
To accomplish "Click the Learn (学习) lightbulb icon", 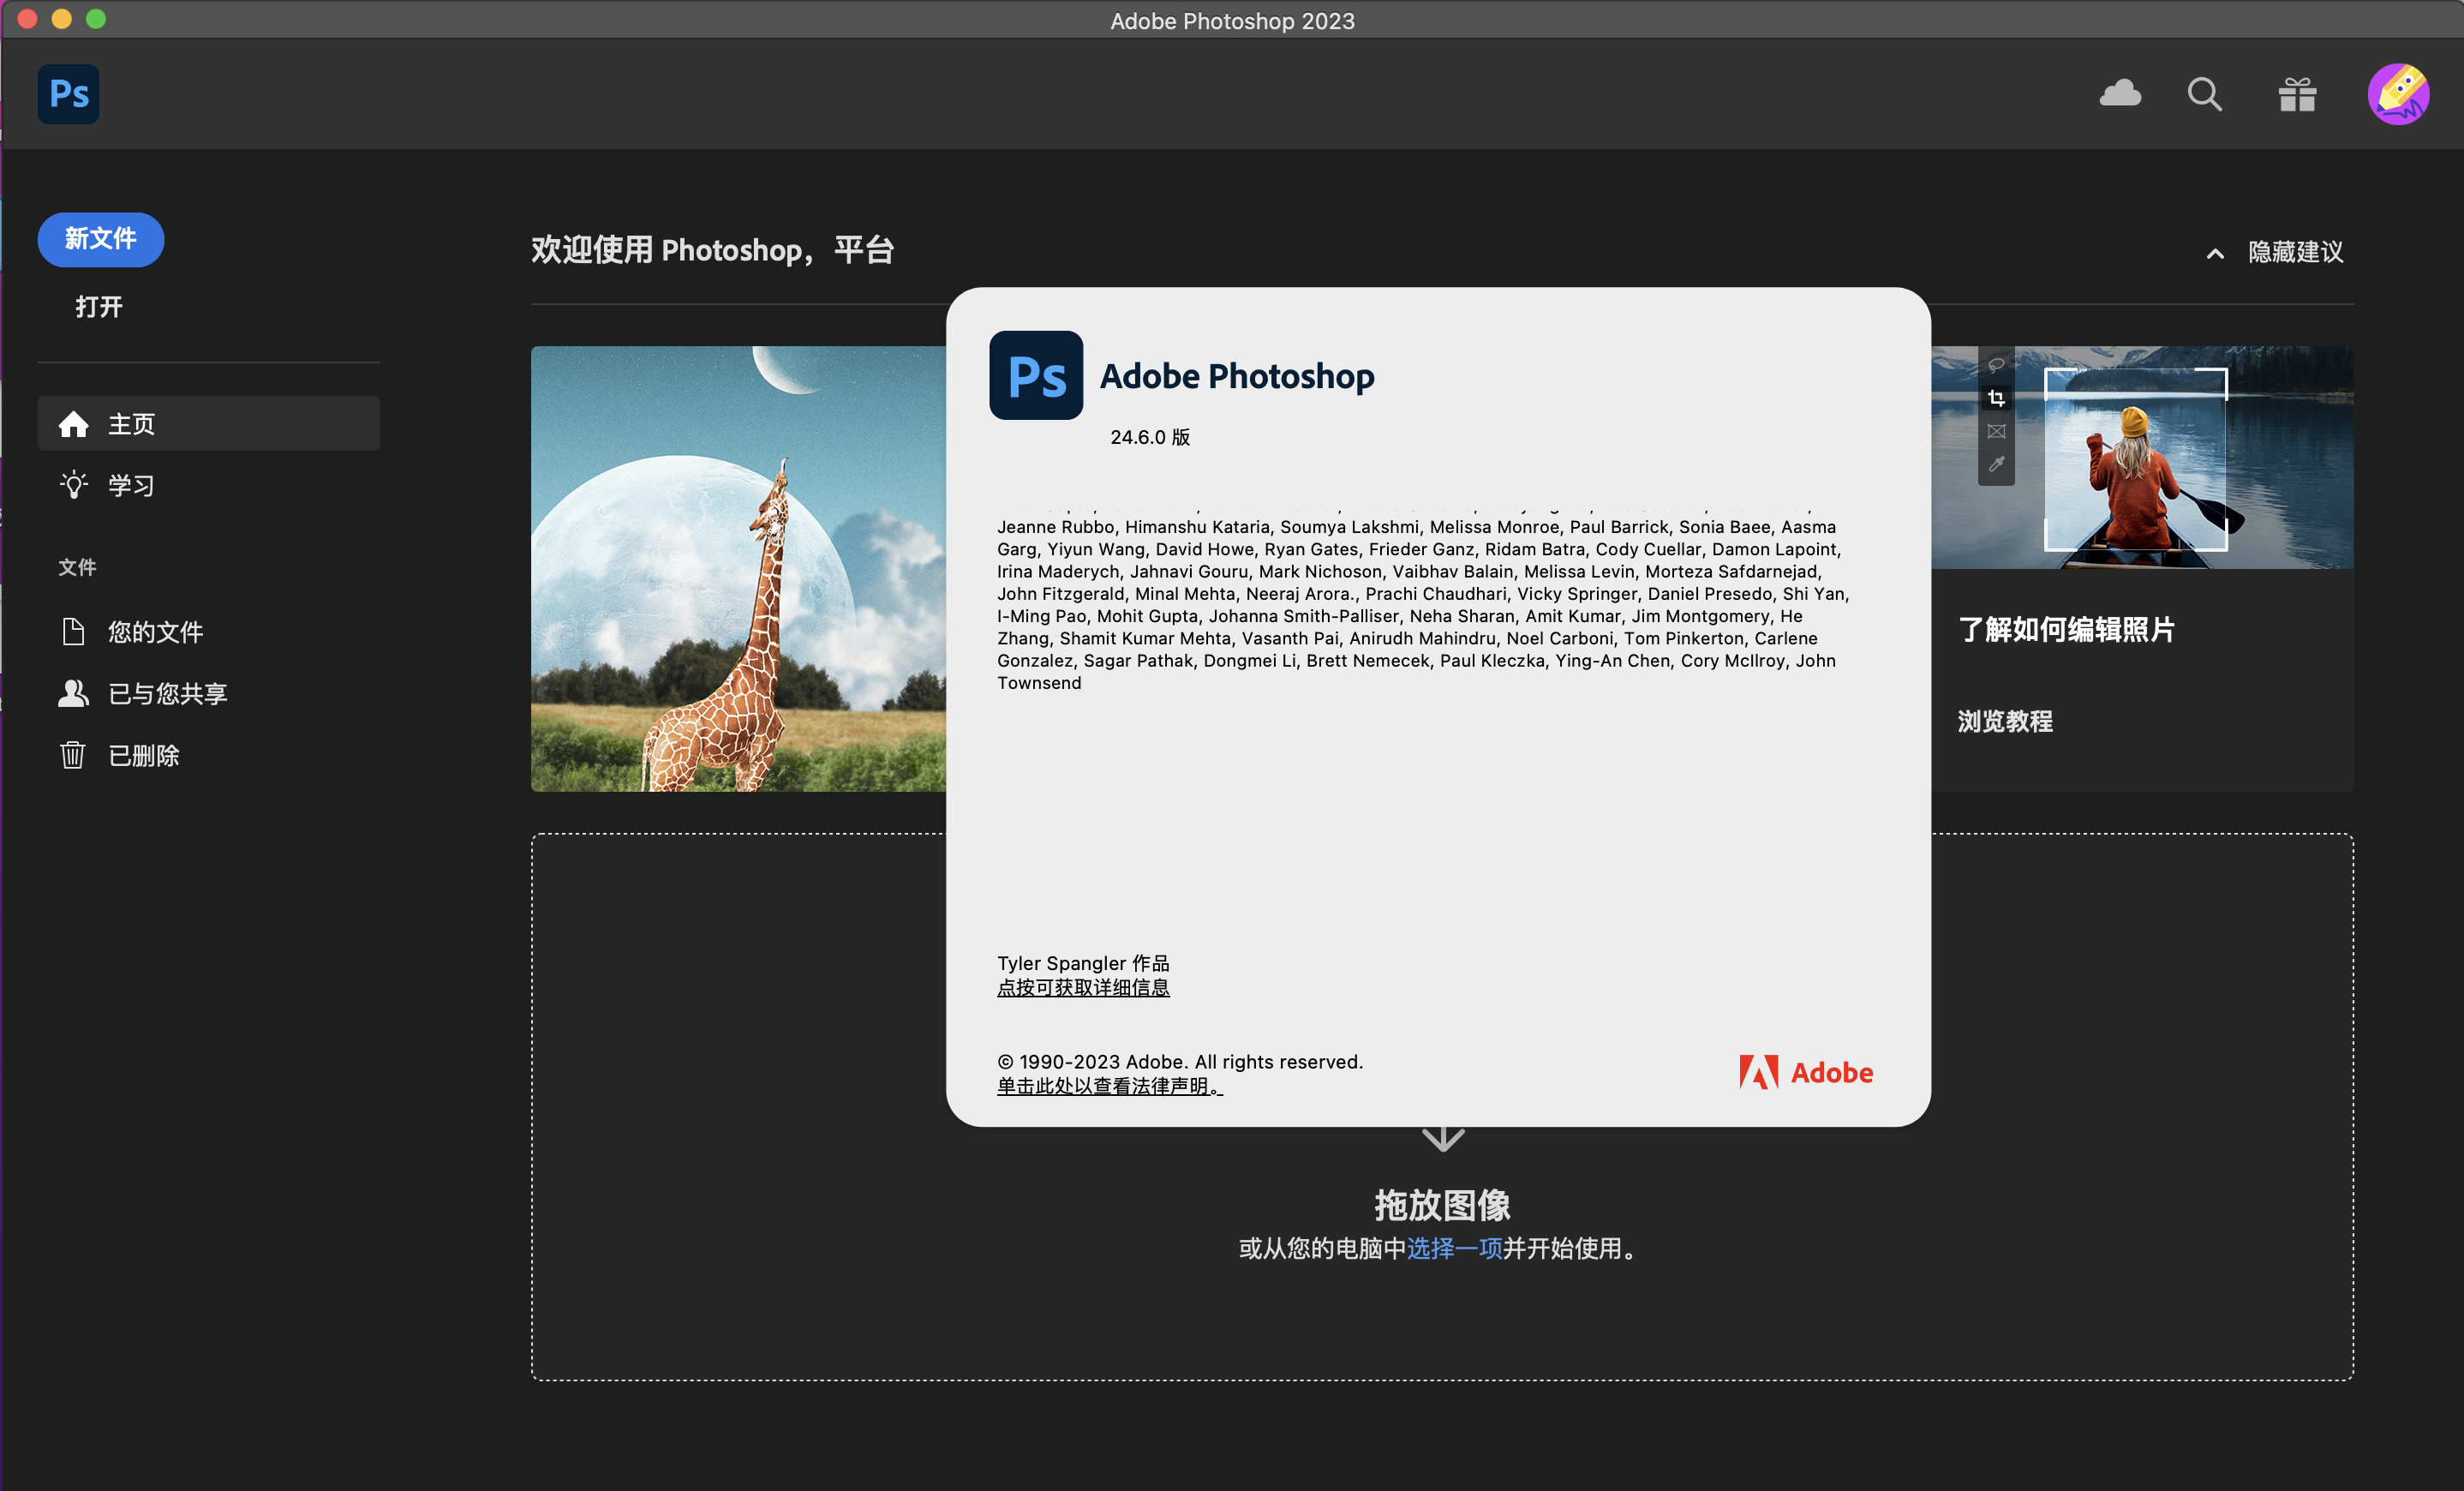I will (73, 485).
